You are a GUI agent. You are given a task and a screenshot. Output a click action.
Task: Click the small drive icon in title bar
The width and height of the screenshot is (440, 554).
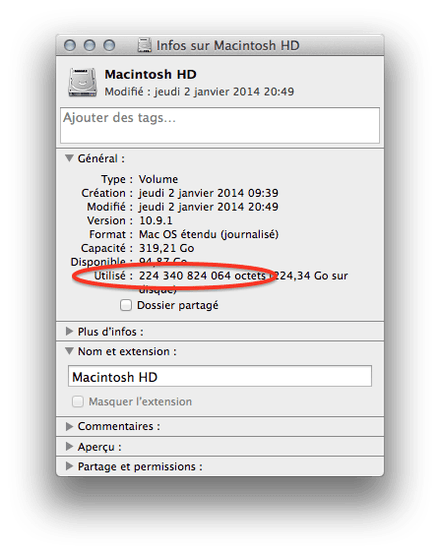click(x=145, y=45)
